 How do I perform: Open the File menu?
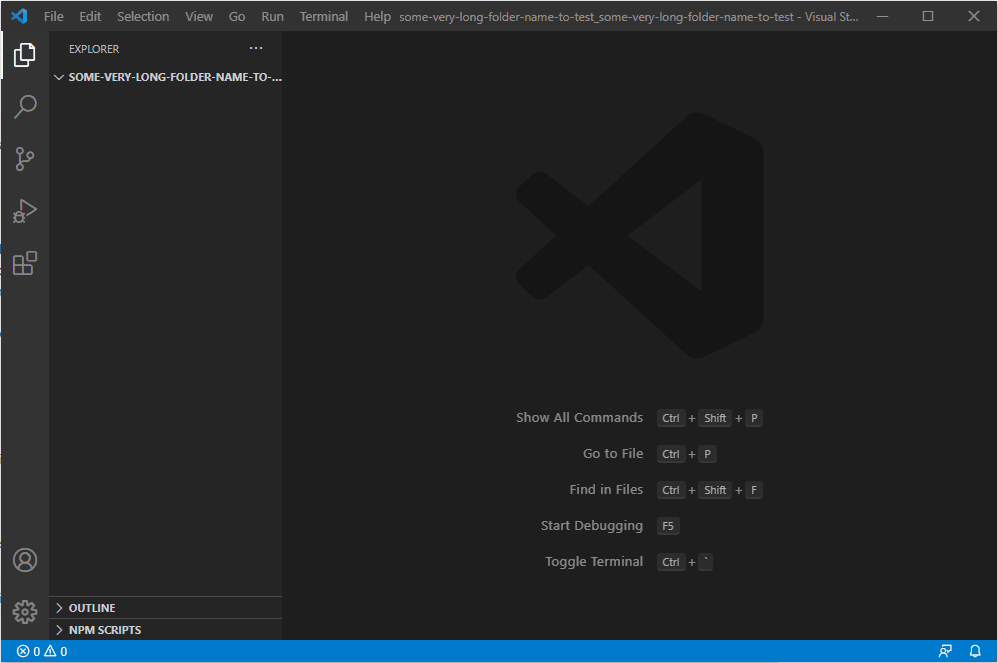pyautogui.click(x=53, y=16)
